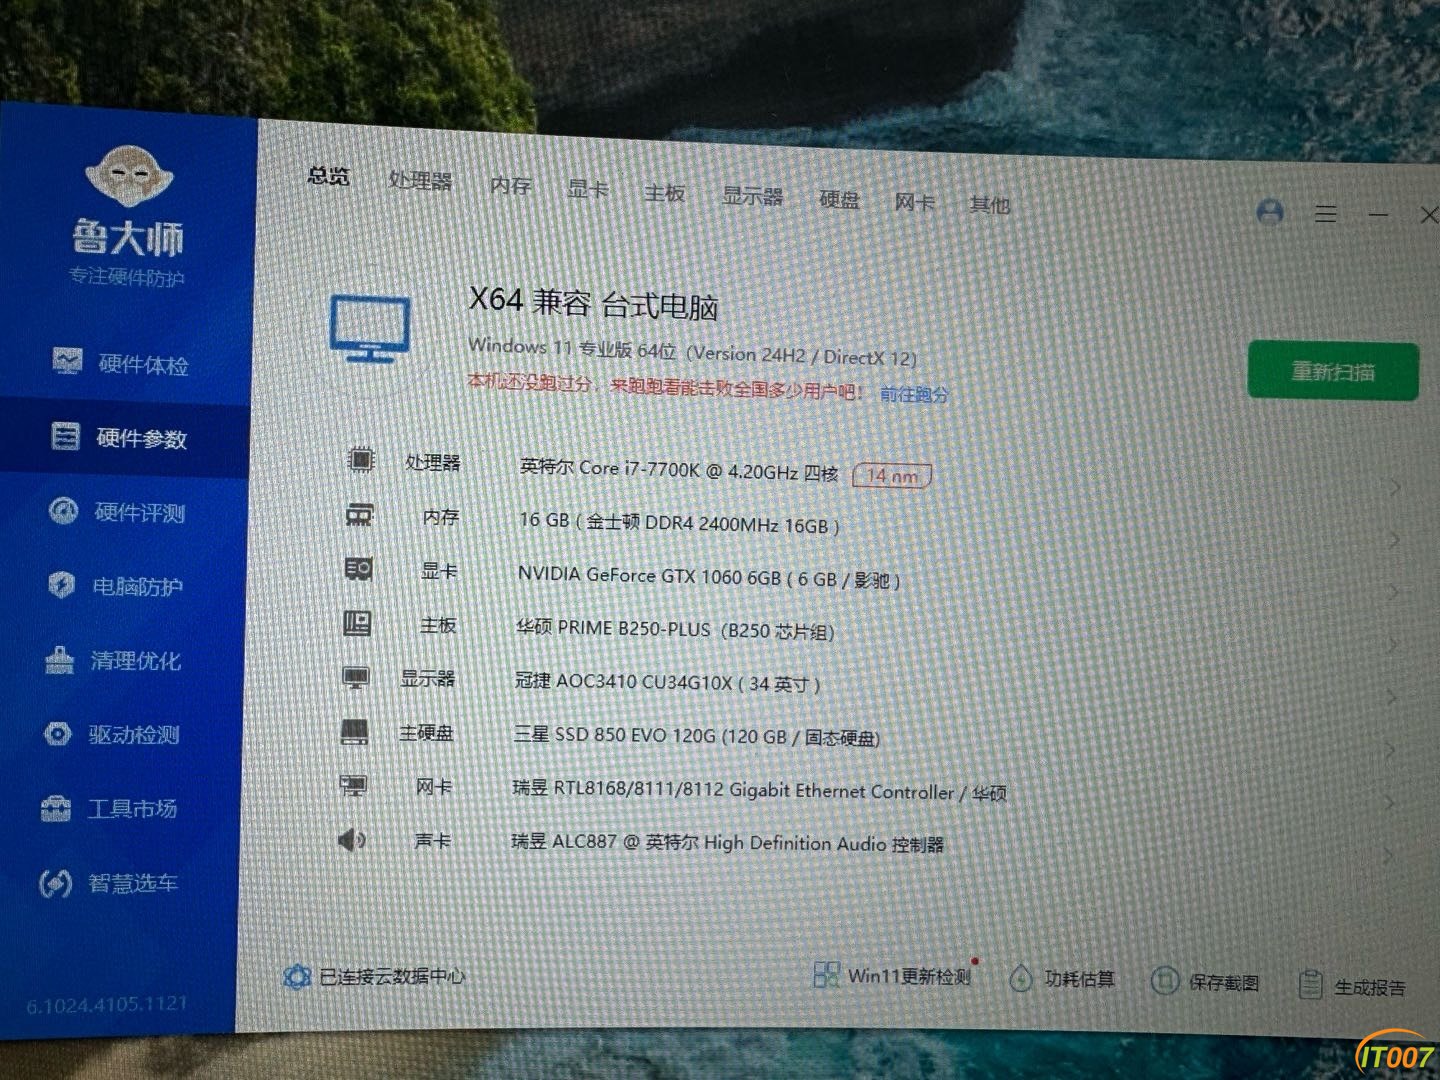Click the 硬件评测 gauge icon
The width and height of the screenshot is (1440, 1080).
[x=63, y=511]
